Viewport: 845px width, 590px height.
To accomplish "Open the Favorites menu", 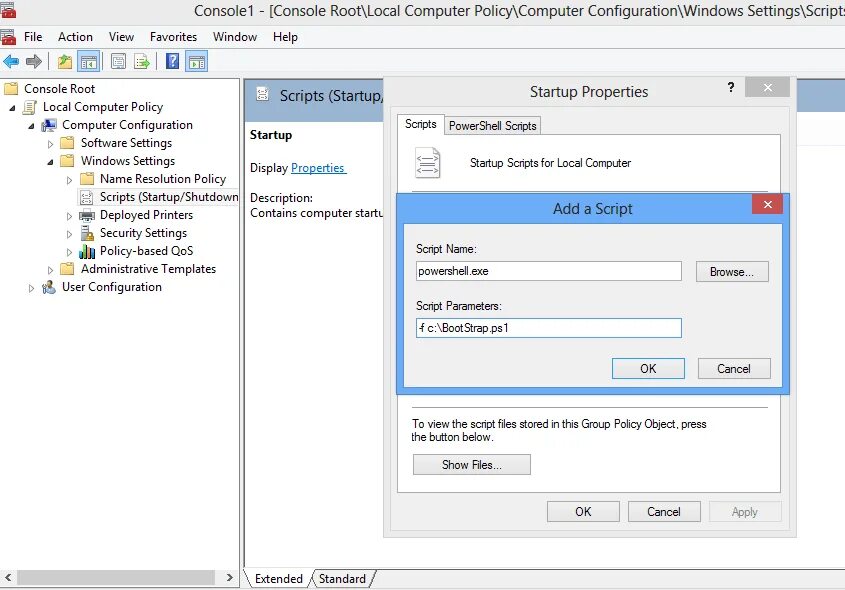I will tap(174, 37).
